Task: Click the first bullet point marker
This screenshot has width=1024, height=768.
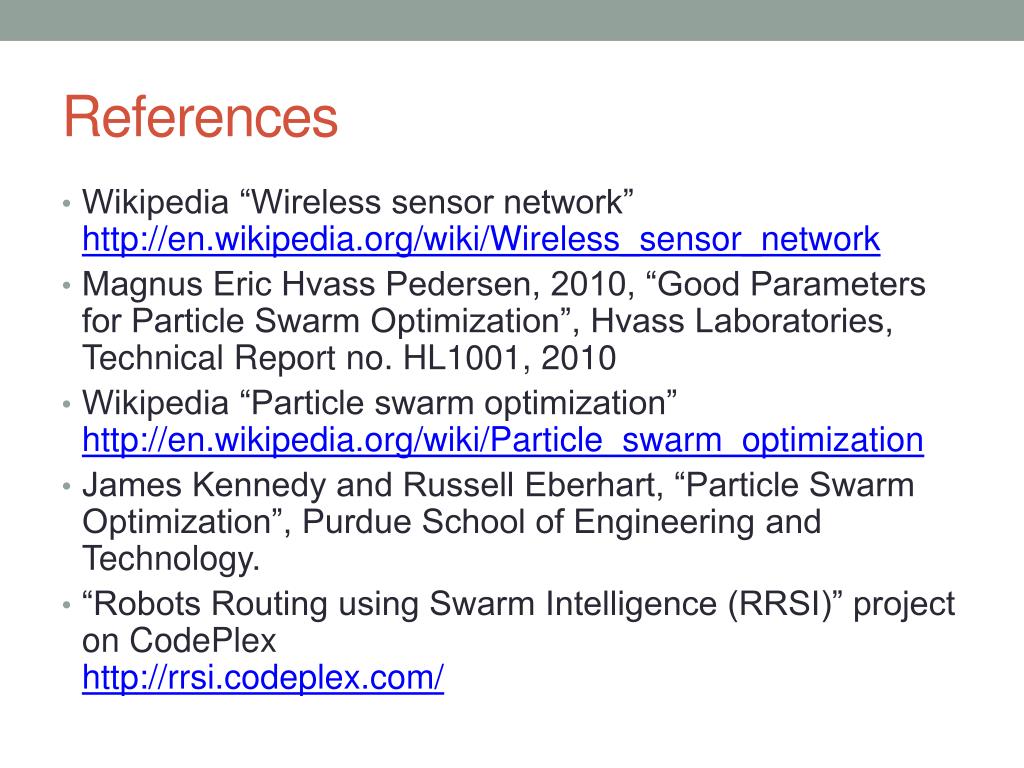Action: [66, 204]
